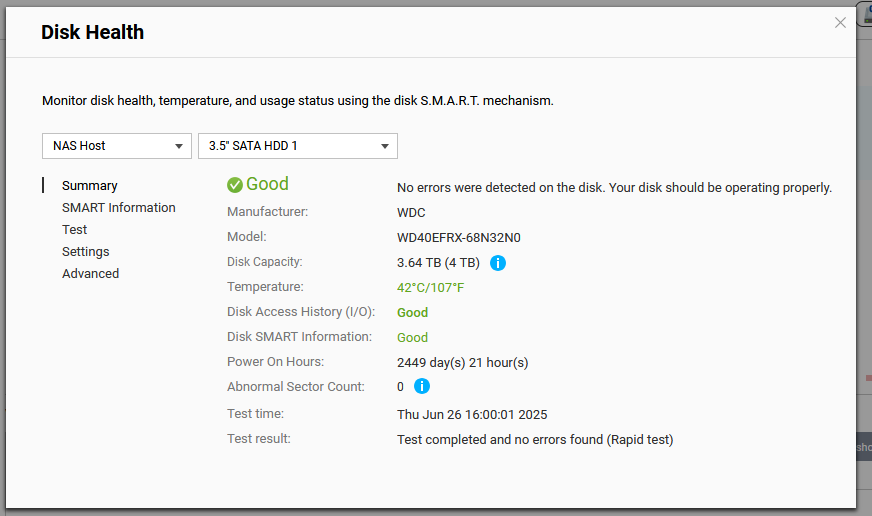Open the Advanced section

(91, 274)
